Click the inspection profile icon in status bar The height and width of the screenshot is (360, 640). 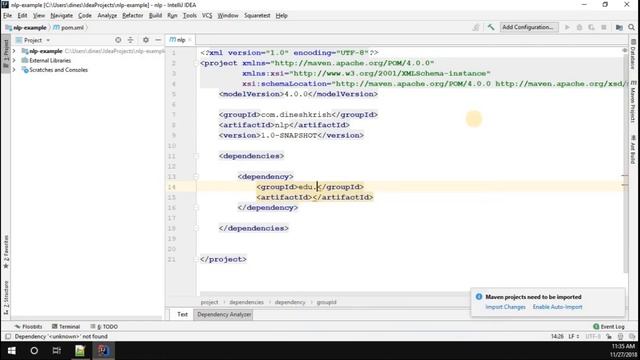pyautogui.click(x=620, y=337)
